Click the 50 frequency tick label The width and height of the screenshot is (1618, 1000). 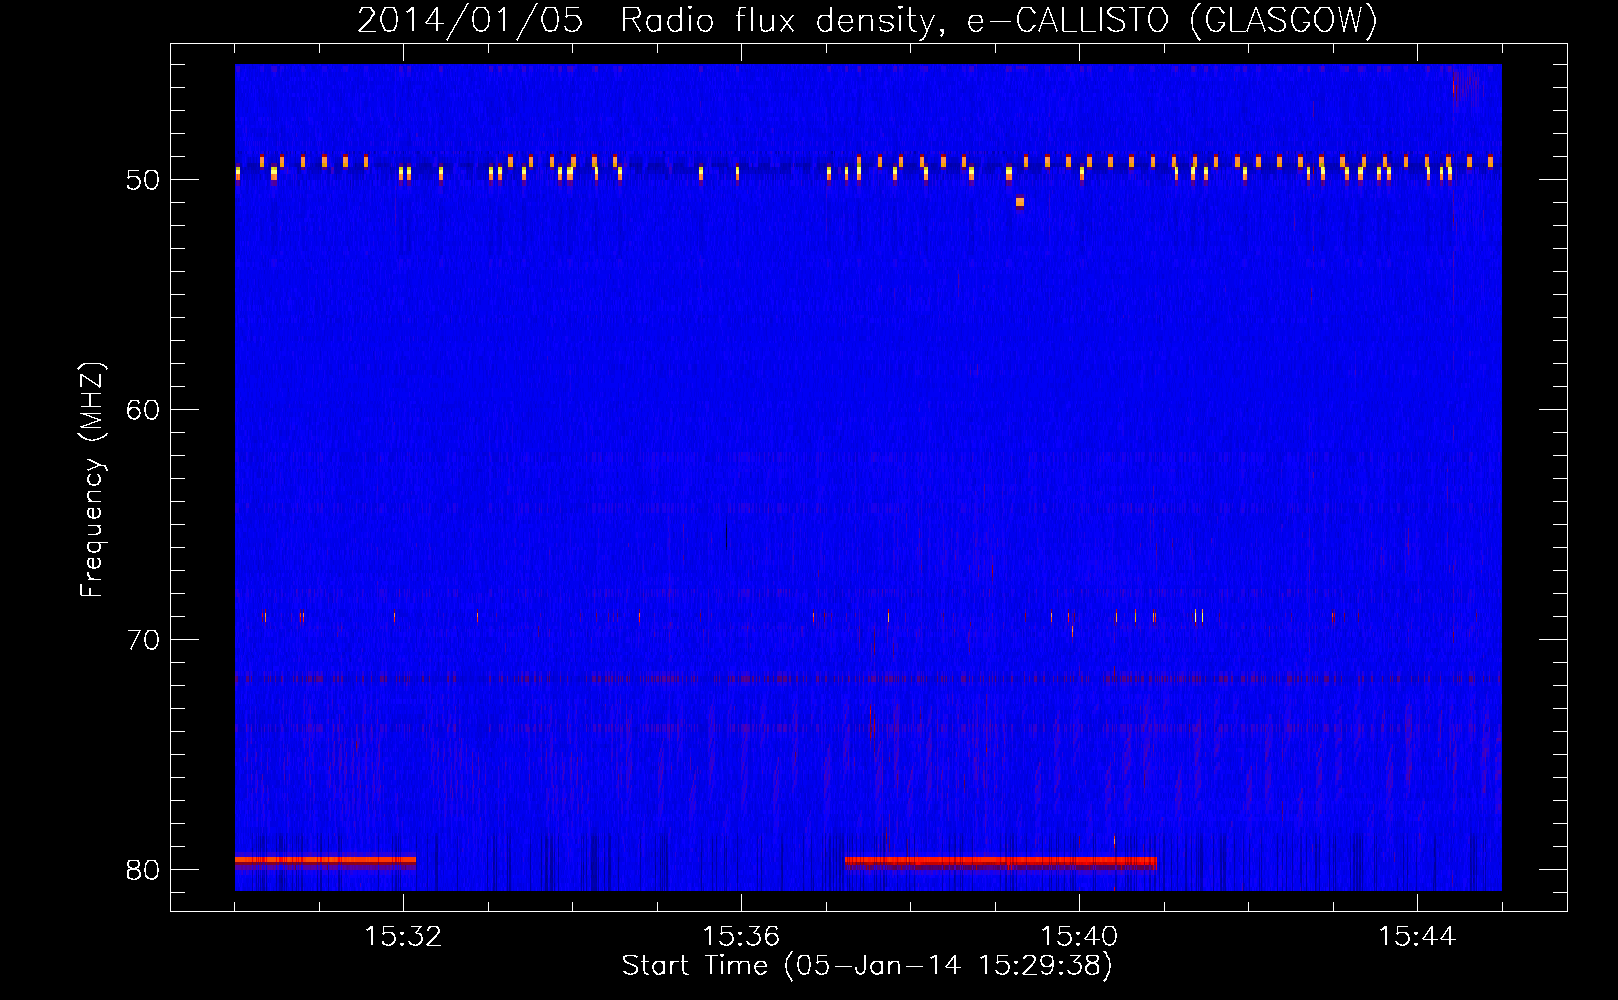[143, 181]
